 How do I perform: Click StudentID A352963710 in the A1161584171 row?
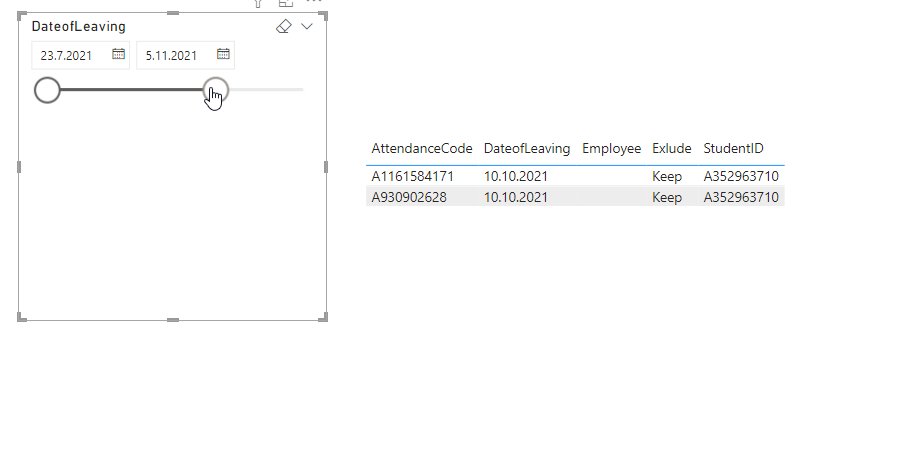click(741, 176)
